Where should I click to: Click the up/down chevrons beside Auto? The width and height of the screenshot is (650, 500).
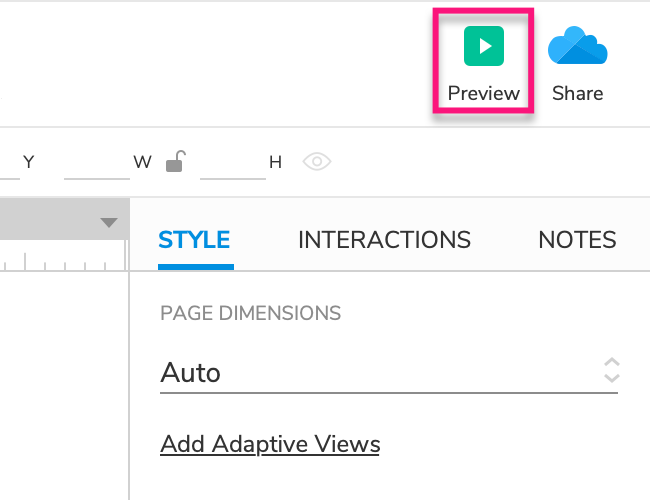pyautogui.click(x=612, y=371)
